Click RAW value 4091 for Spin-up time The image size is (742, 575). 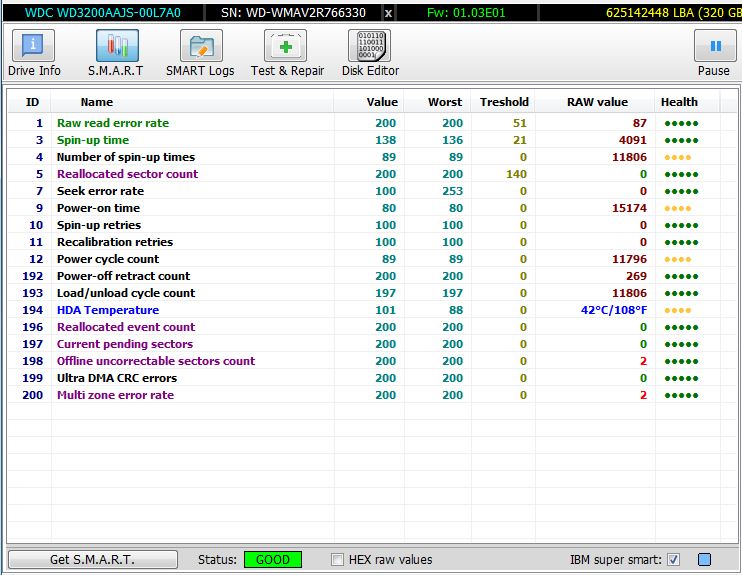[x=633, y=140]
